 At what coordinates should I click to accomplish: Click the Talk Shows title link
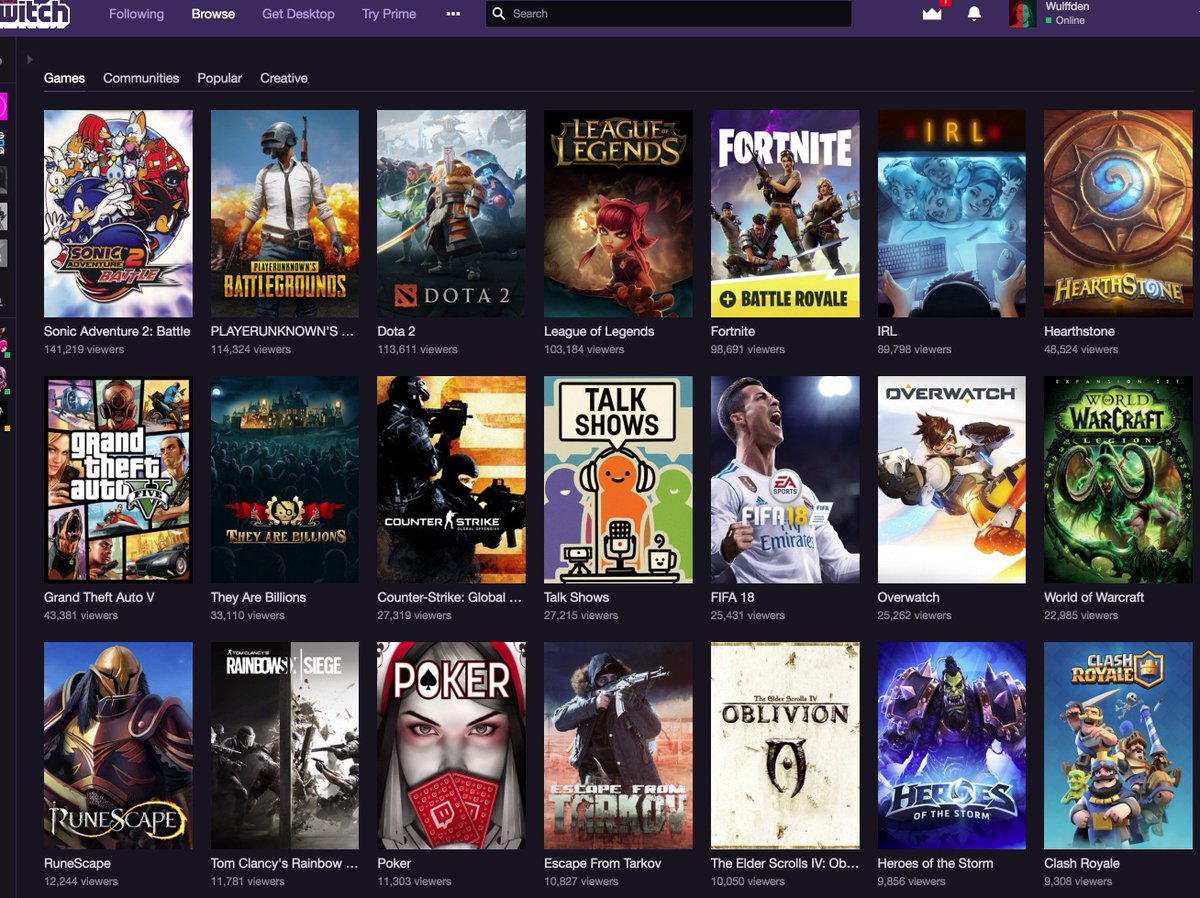point(576,597)
